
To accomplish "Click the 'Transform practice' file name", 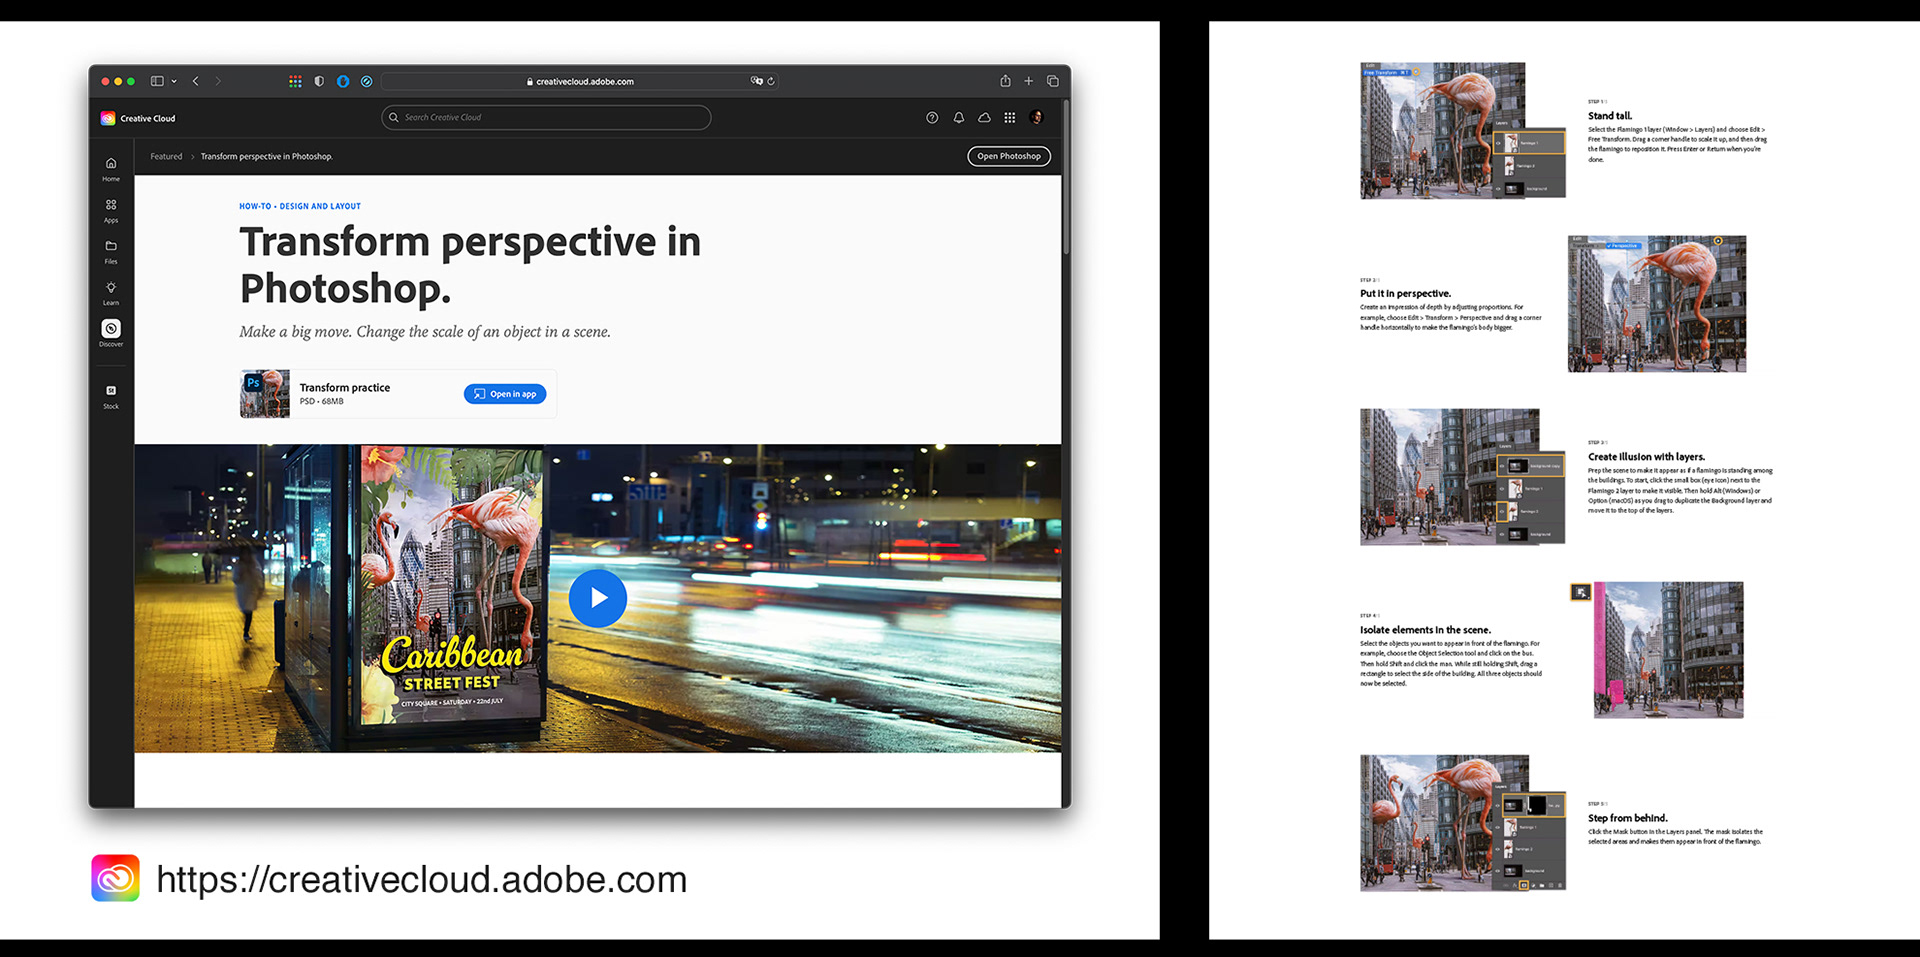I will coord(345,387).
